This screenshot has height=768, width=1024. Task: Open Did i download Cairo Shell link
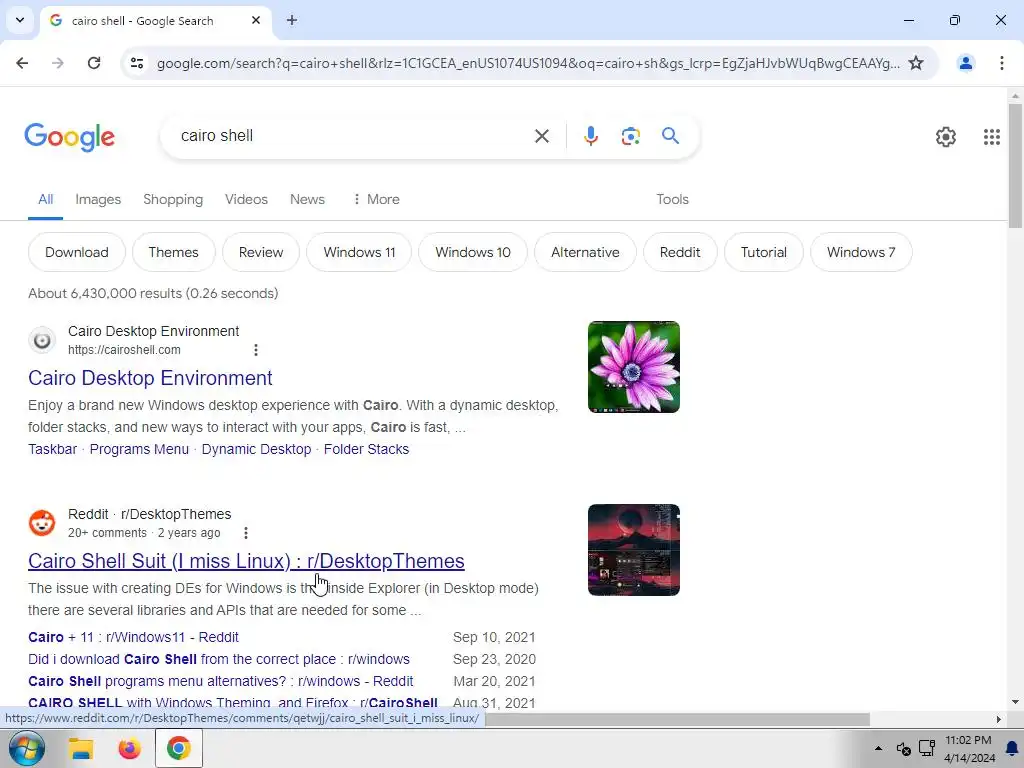(x=219, y=660)
